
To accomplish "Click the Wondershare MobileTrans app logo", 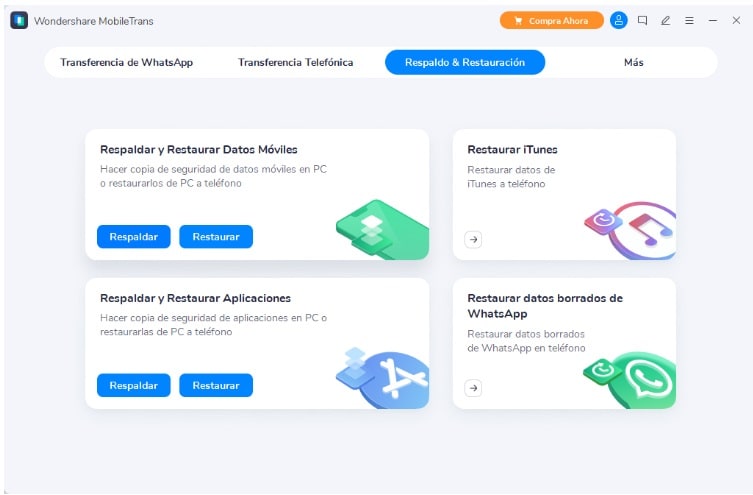I will 19,21.
